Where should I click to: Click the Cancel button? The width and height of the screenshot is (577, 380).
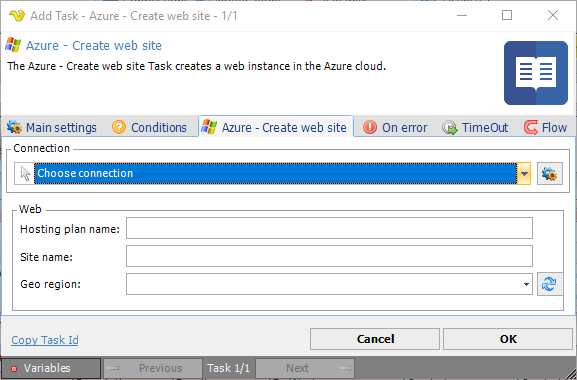click(x=375, y=339)
